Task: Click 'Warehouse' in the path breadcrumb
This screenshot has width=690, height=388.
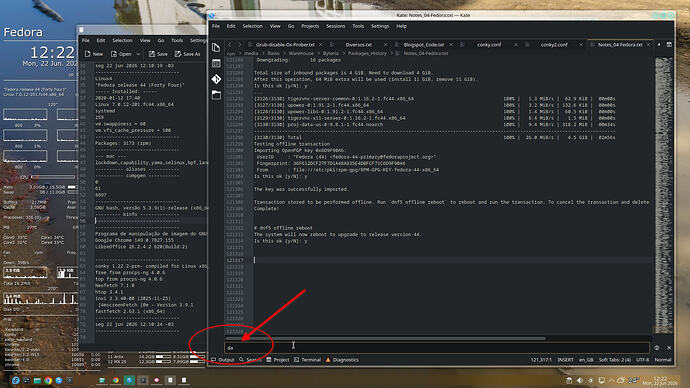Action: coord(301,53)
